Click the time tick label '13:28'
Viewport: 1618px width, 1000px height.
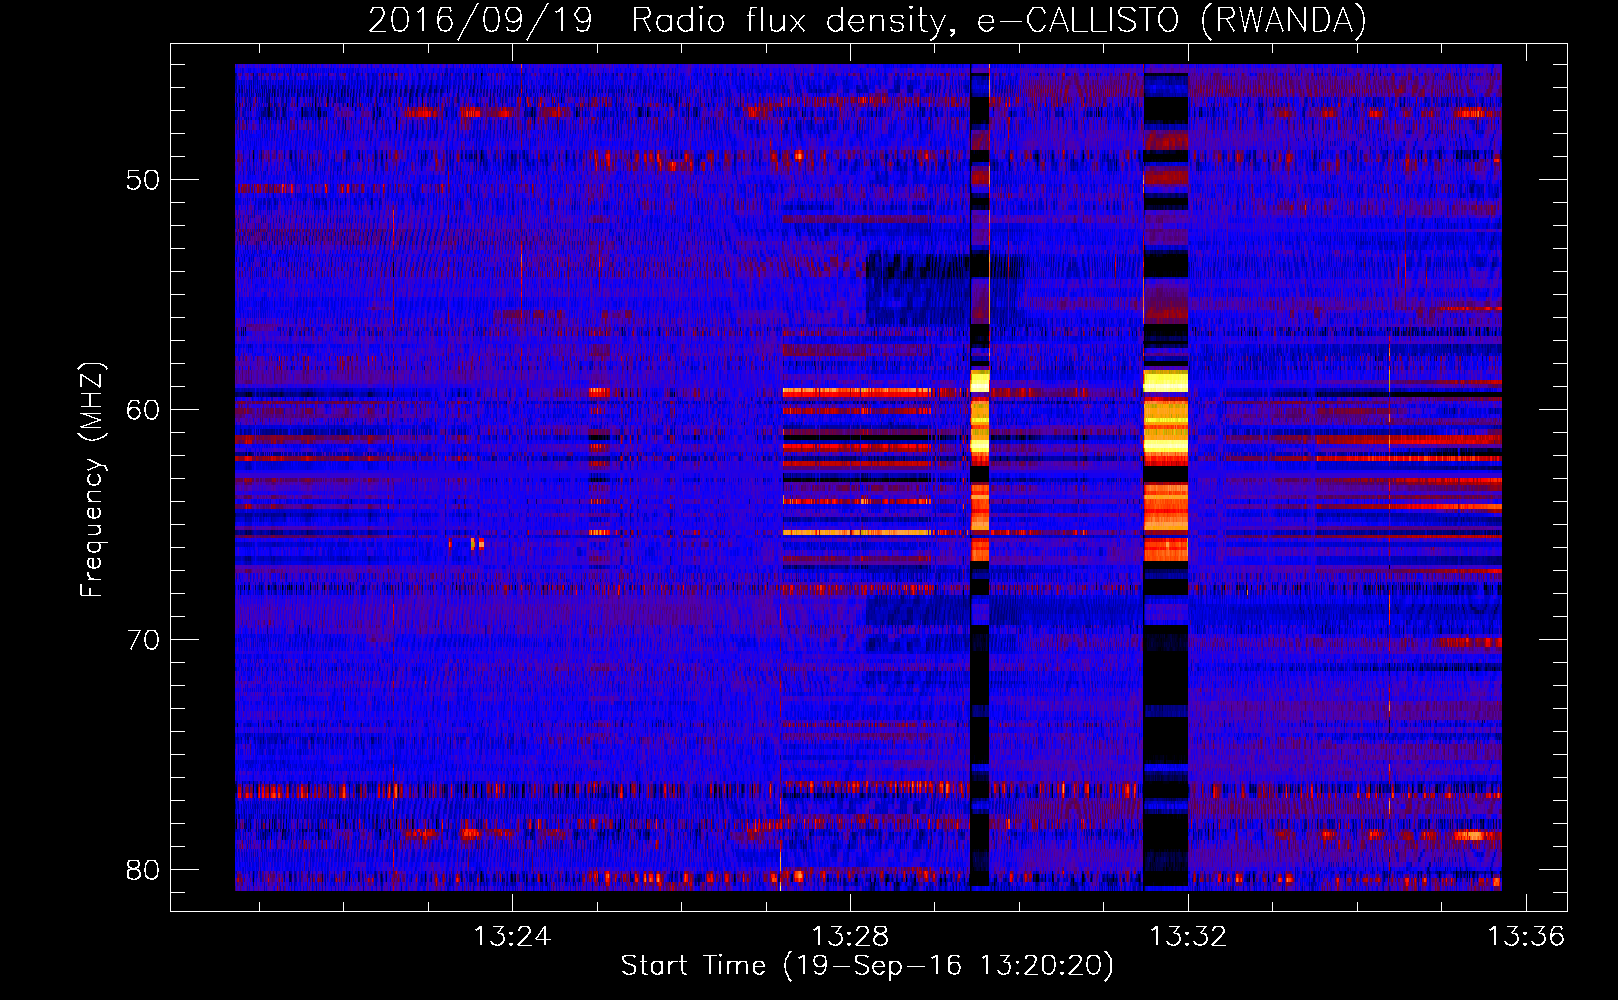point(850,937)
